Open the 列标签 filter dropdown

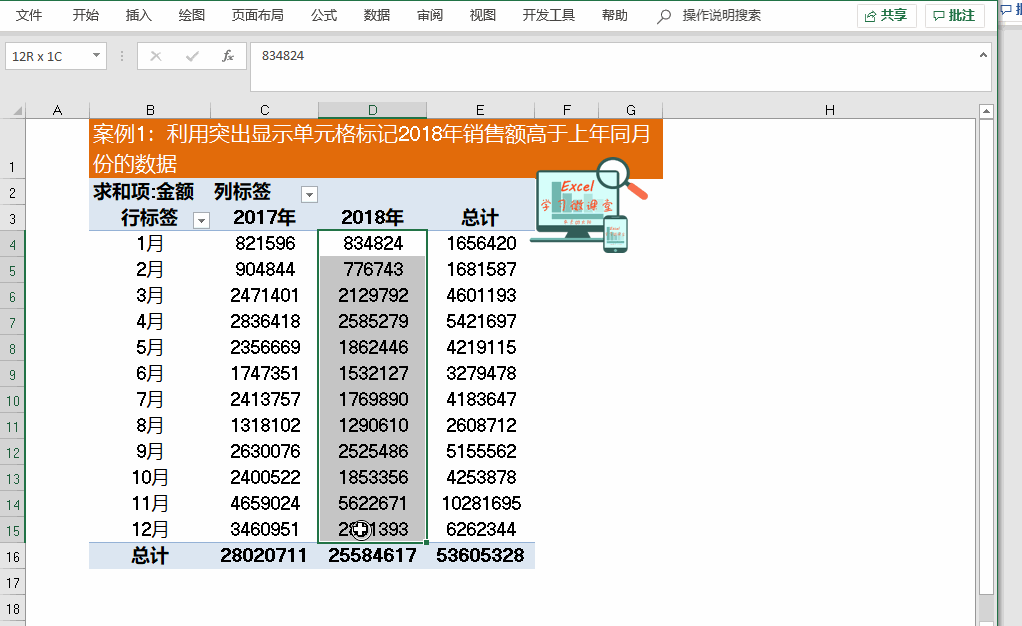pos(310,194)
